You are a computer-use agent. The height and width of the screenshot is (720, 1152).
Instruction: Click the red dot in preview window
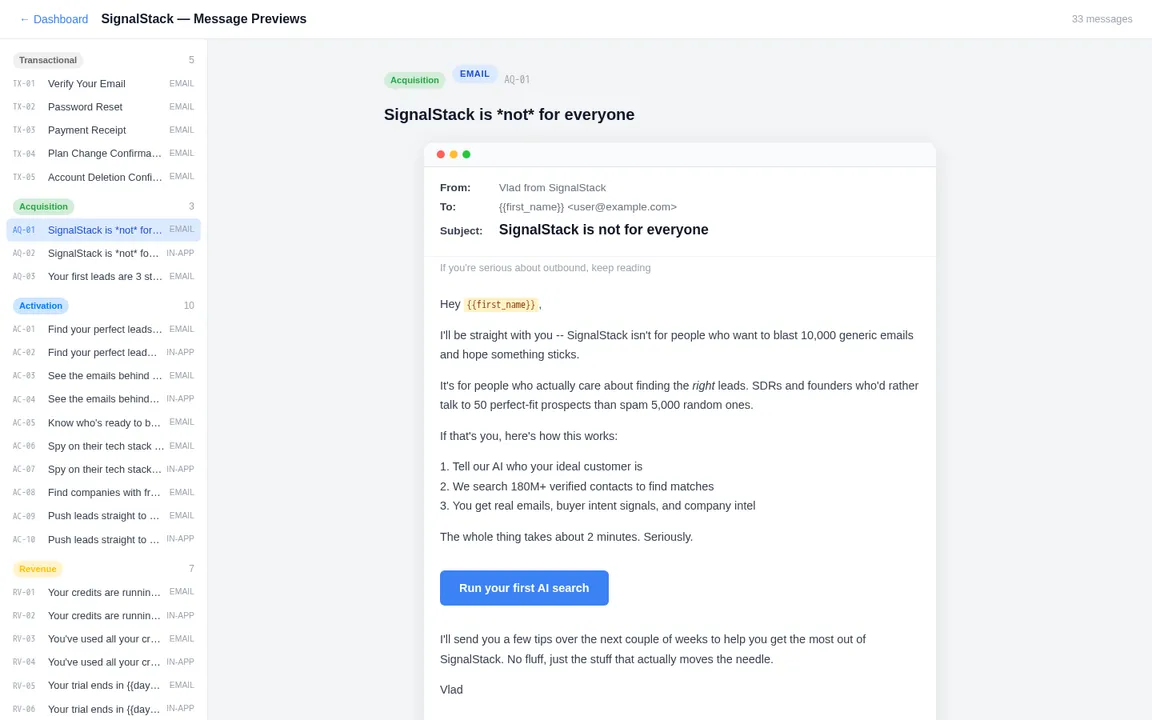[441, 155]
